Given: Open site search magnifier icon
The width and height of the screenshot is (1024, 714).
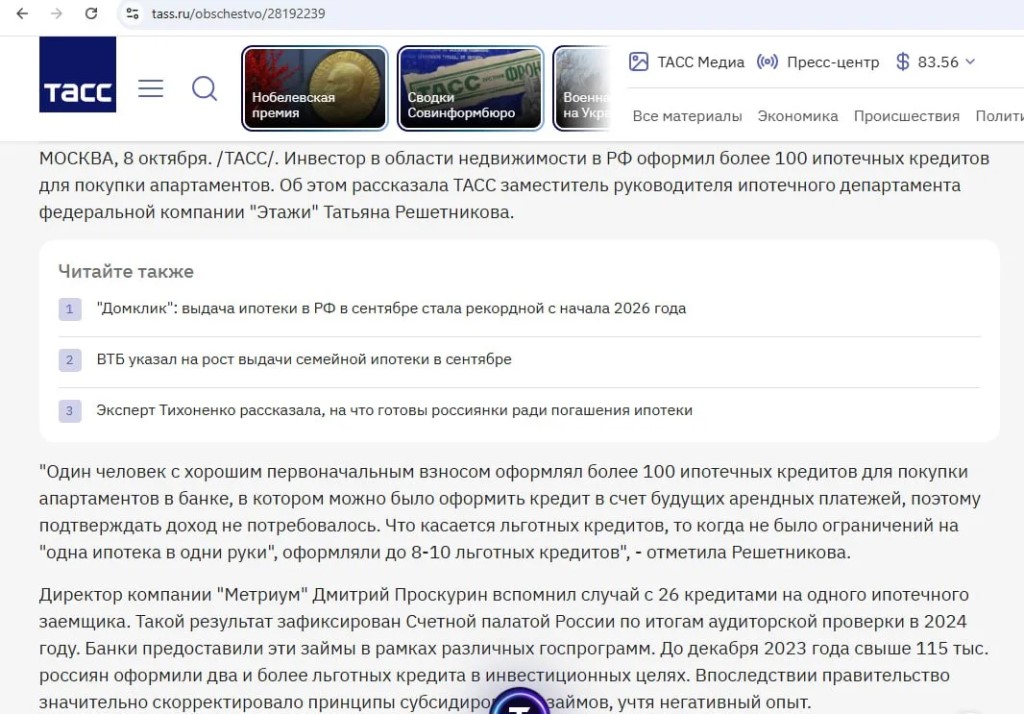Looking at the screenshot, I should point(204,88).
